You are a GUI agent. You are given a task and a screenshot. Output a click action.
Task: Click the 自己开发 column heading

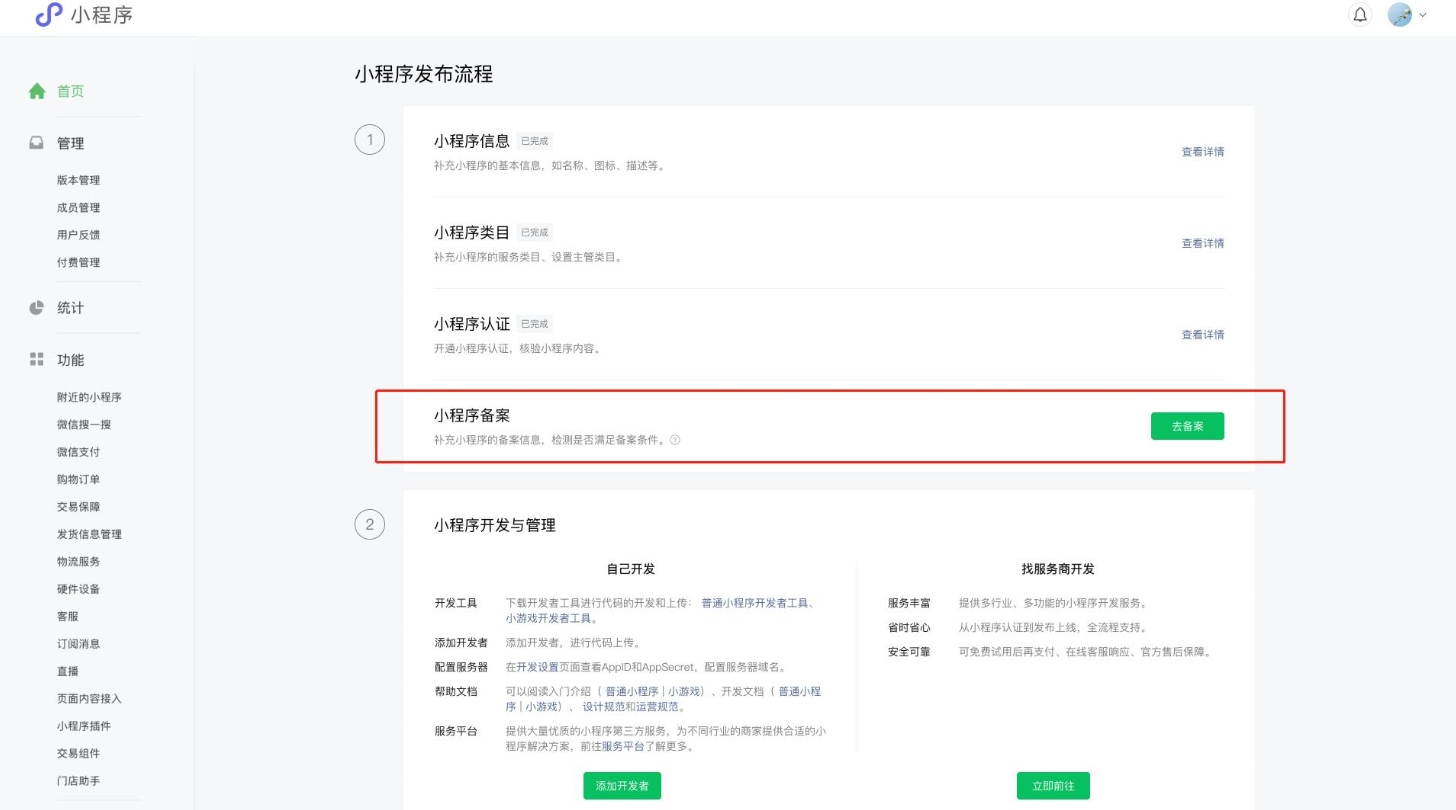(x=631, y=568)
